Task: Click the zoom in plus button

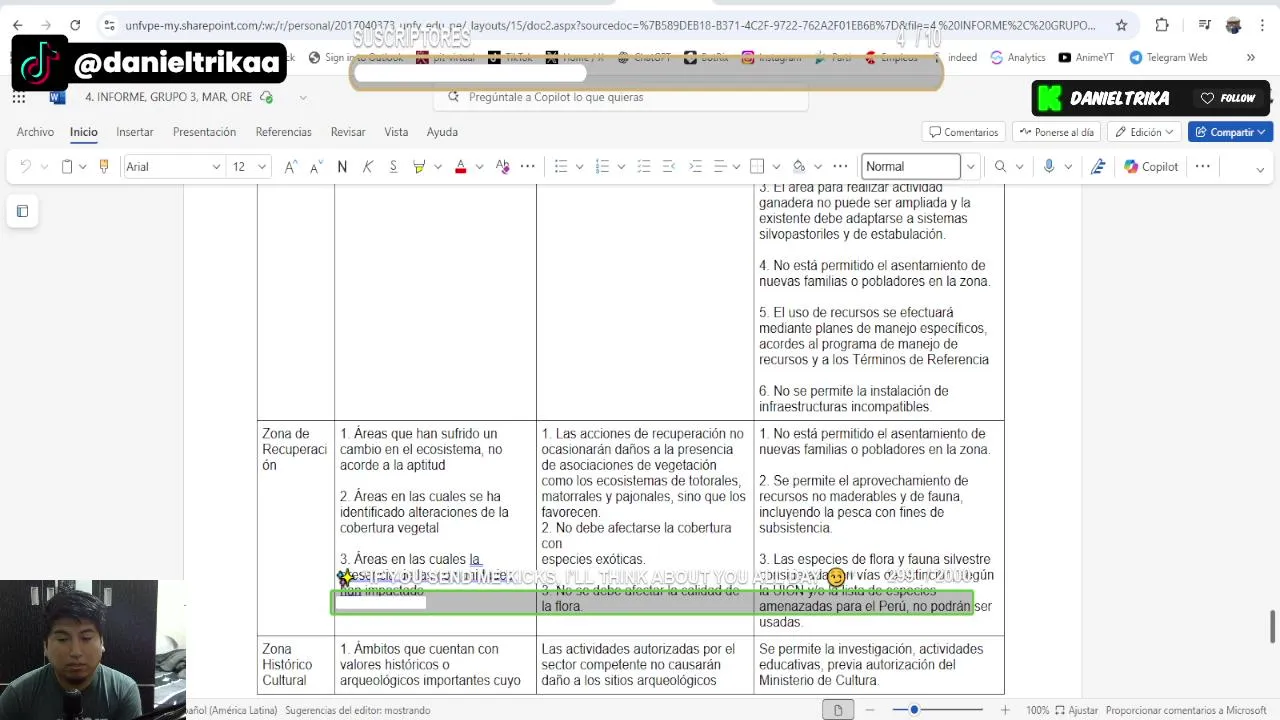Action: 1005,710
